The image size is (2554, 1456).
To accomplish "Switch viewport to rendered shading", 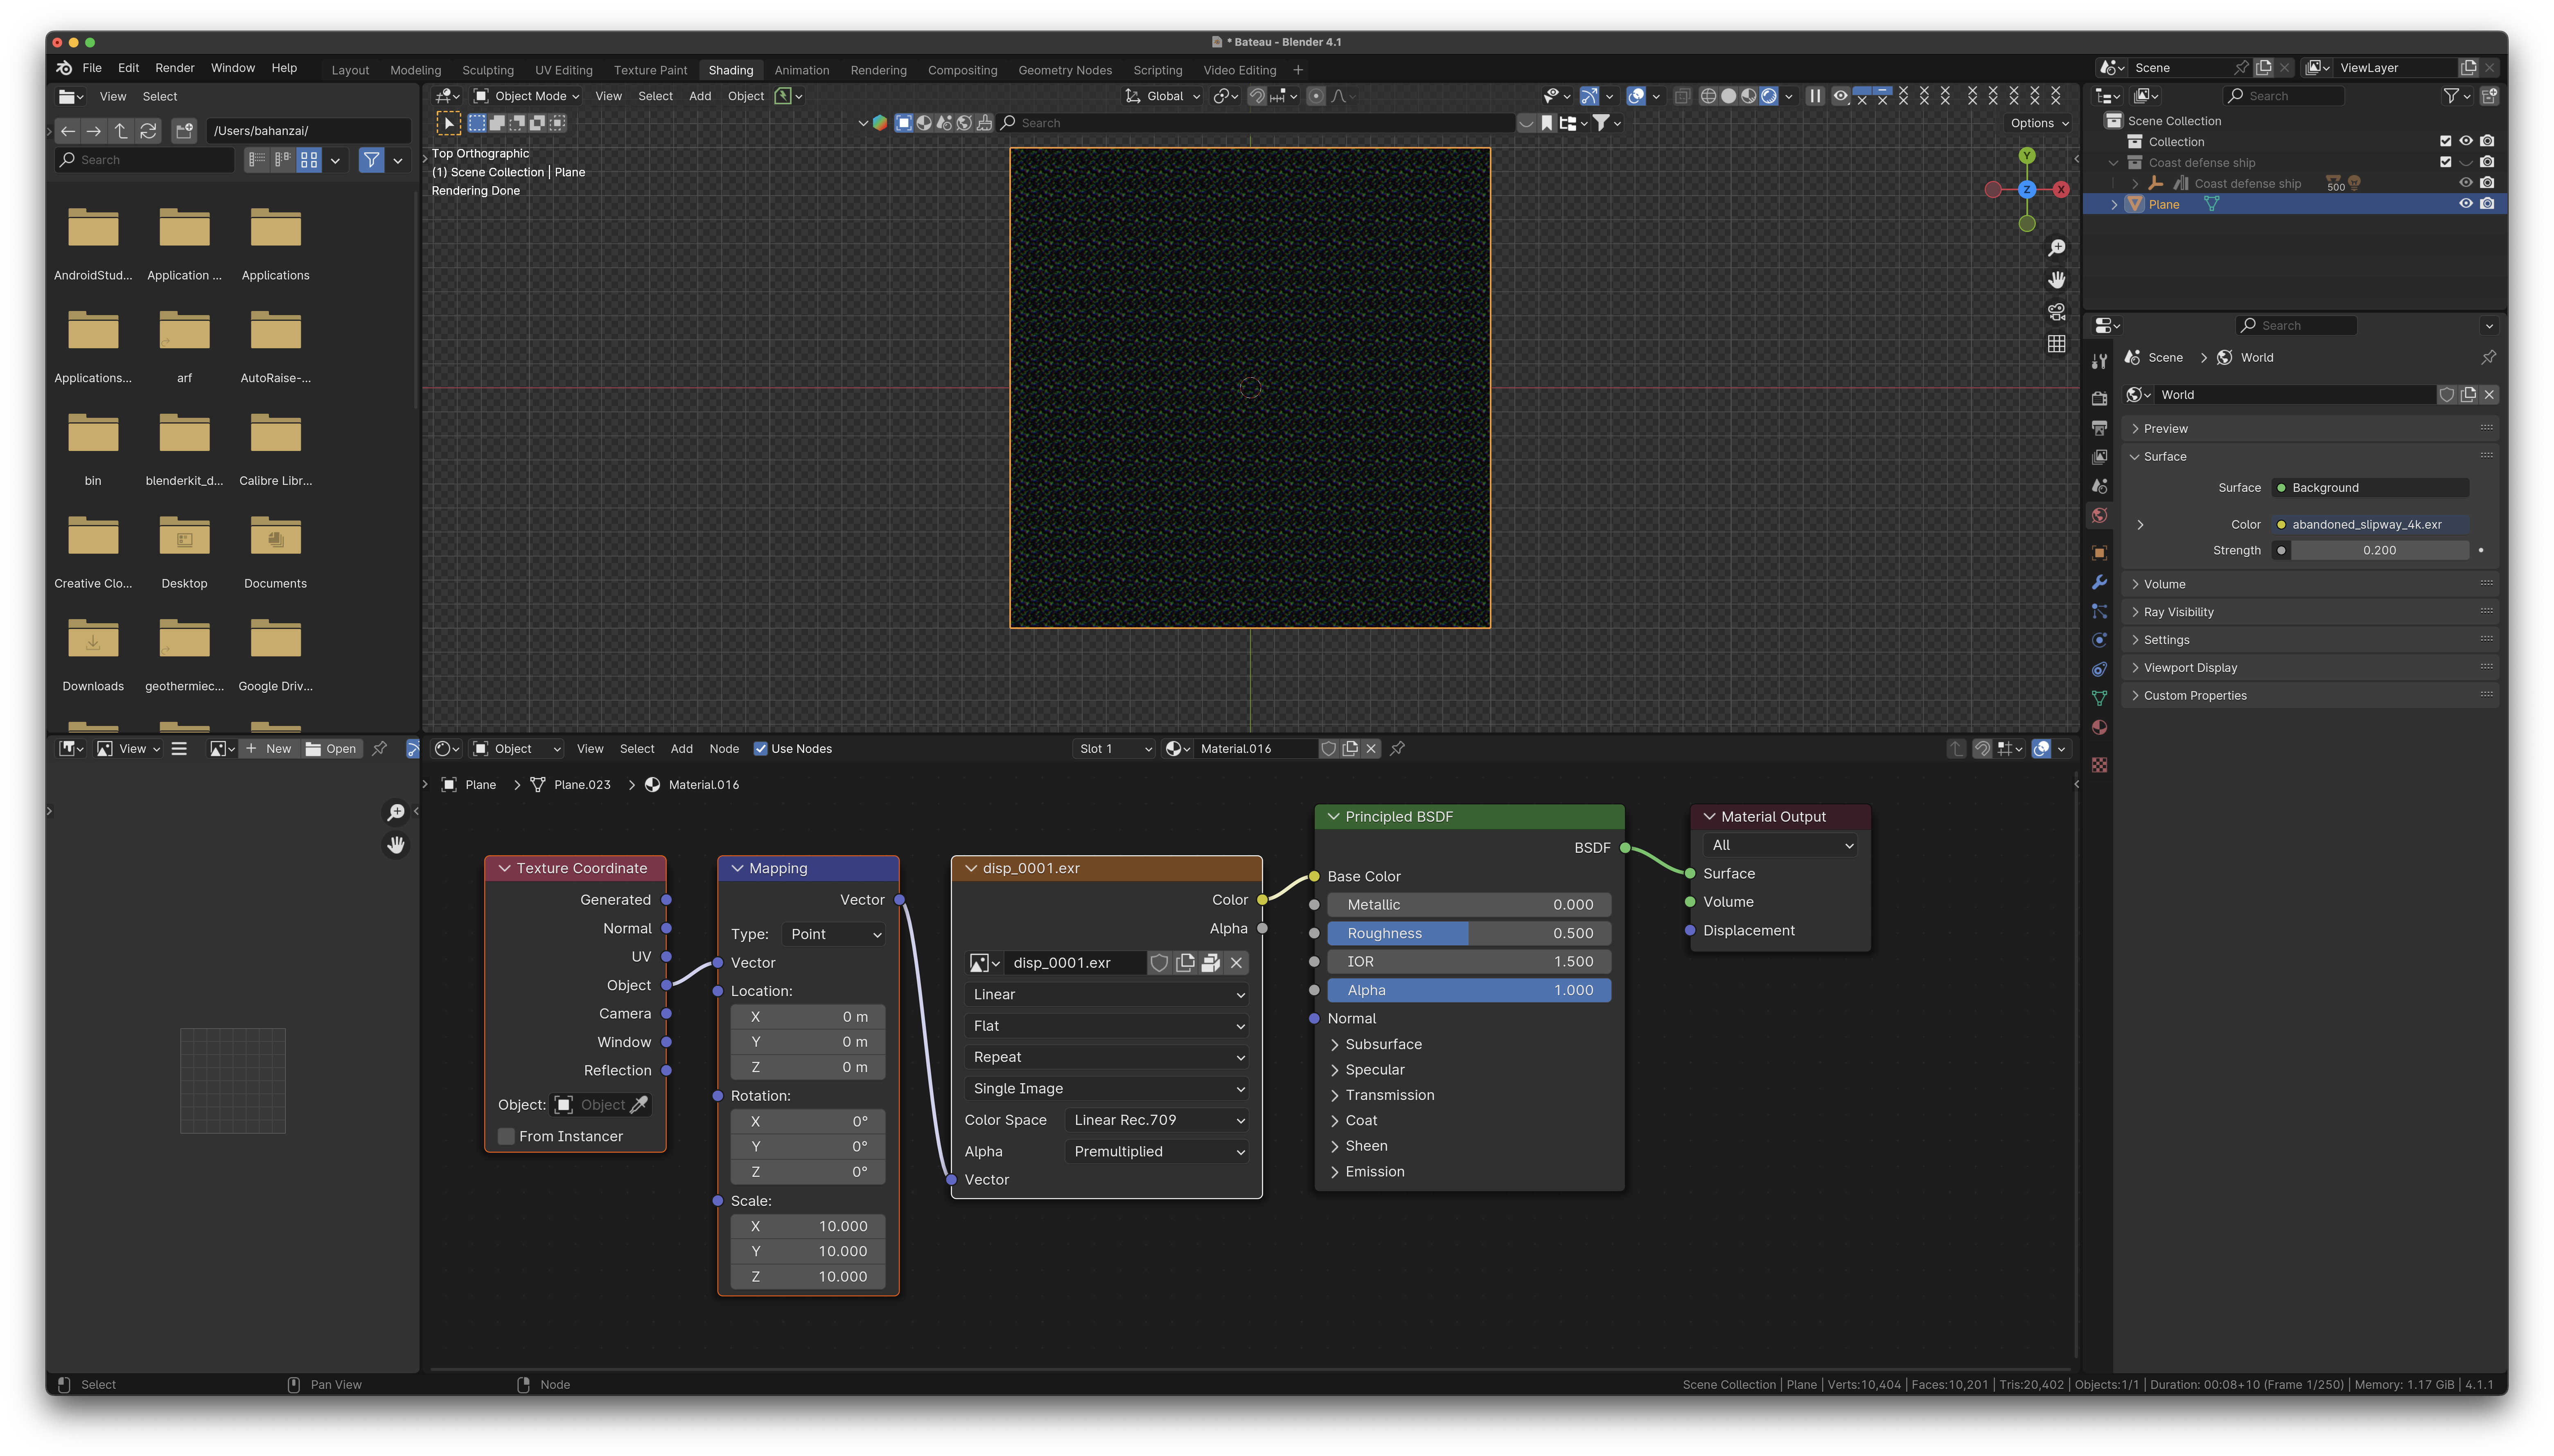I will (x=1769, y=96).
